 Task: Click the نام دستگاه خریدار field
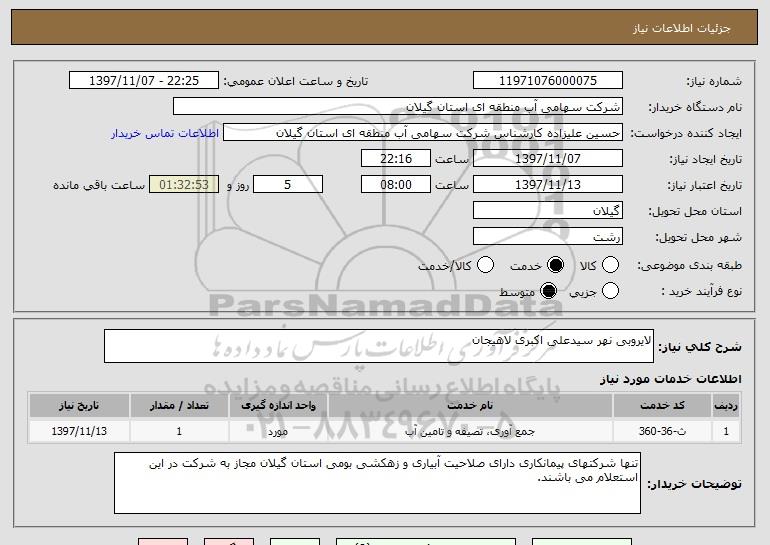point(398,107)
